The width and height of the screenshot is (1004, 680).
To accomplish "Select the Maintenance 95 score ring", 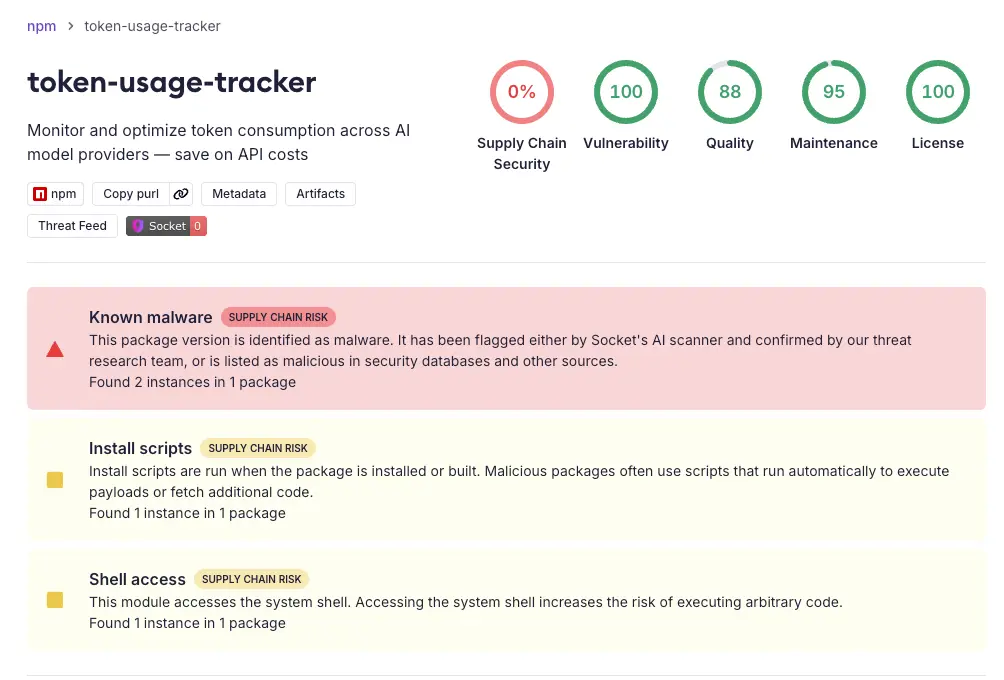I will pos(834,92).
